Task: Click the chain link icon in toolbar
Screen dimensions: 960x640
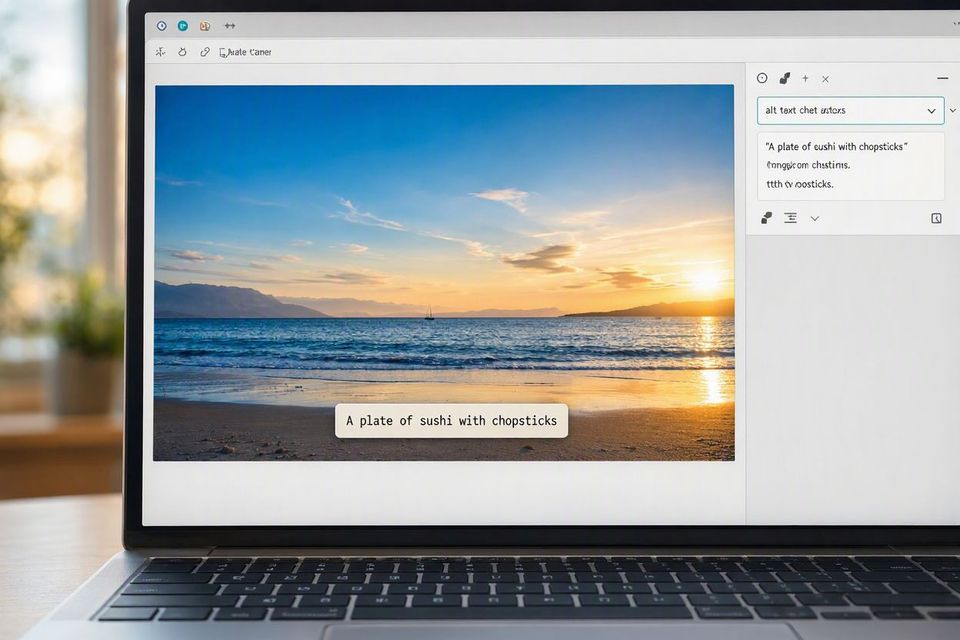Action: 204,52
